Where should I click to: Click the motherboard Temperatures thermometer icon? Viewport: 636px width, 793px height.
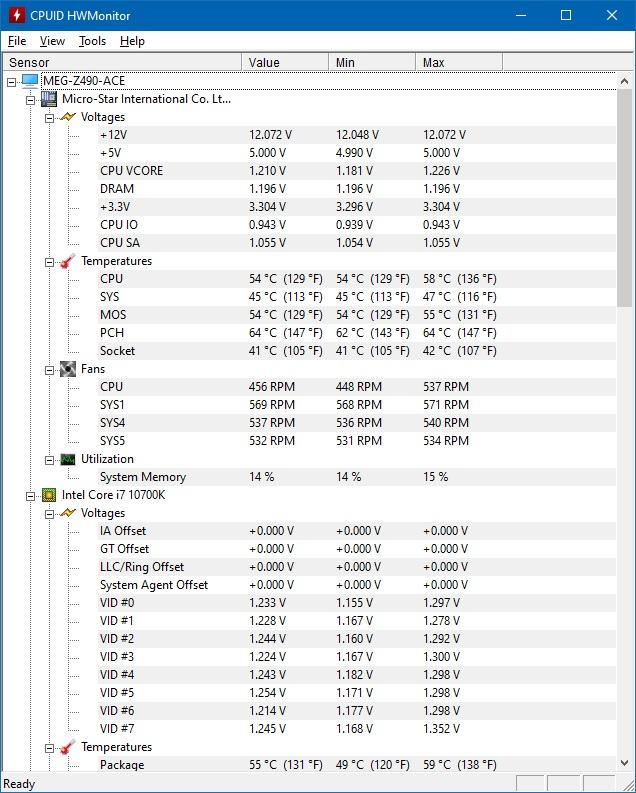click(x=68, y=261)
